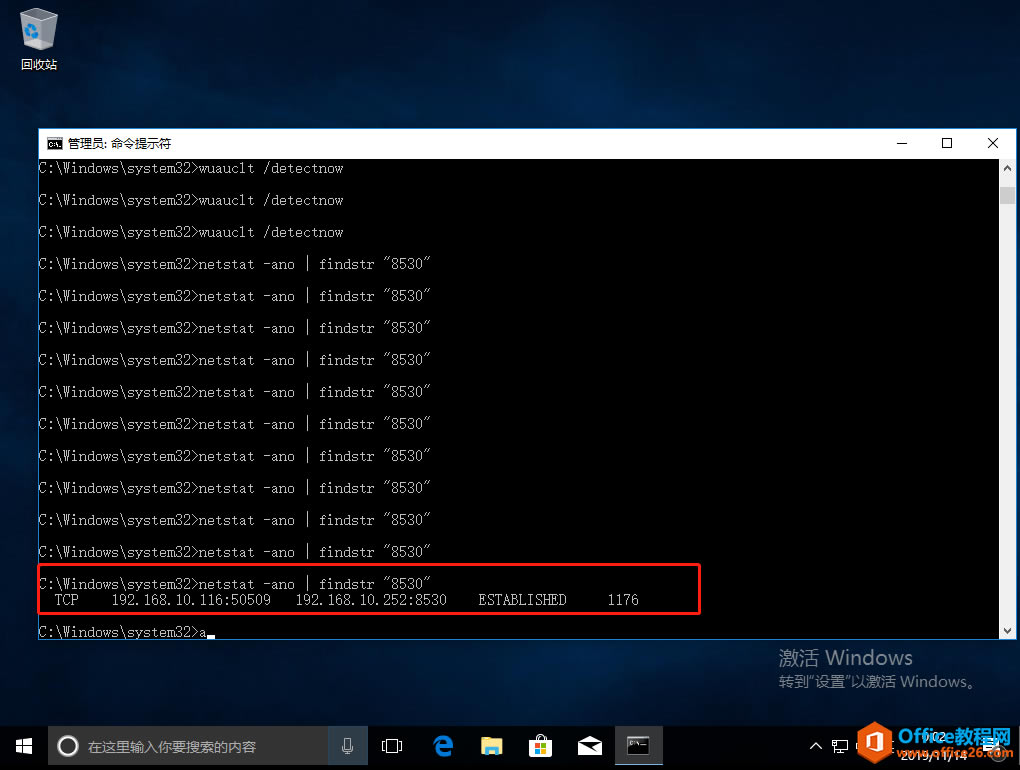This screenshot has height=770, width=1020.
Task: Click the scrollbar thumb in Command Prompt
Action: [1007, 195]
